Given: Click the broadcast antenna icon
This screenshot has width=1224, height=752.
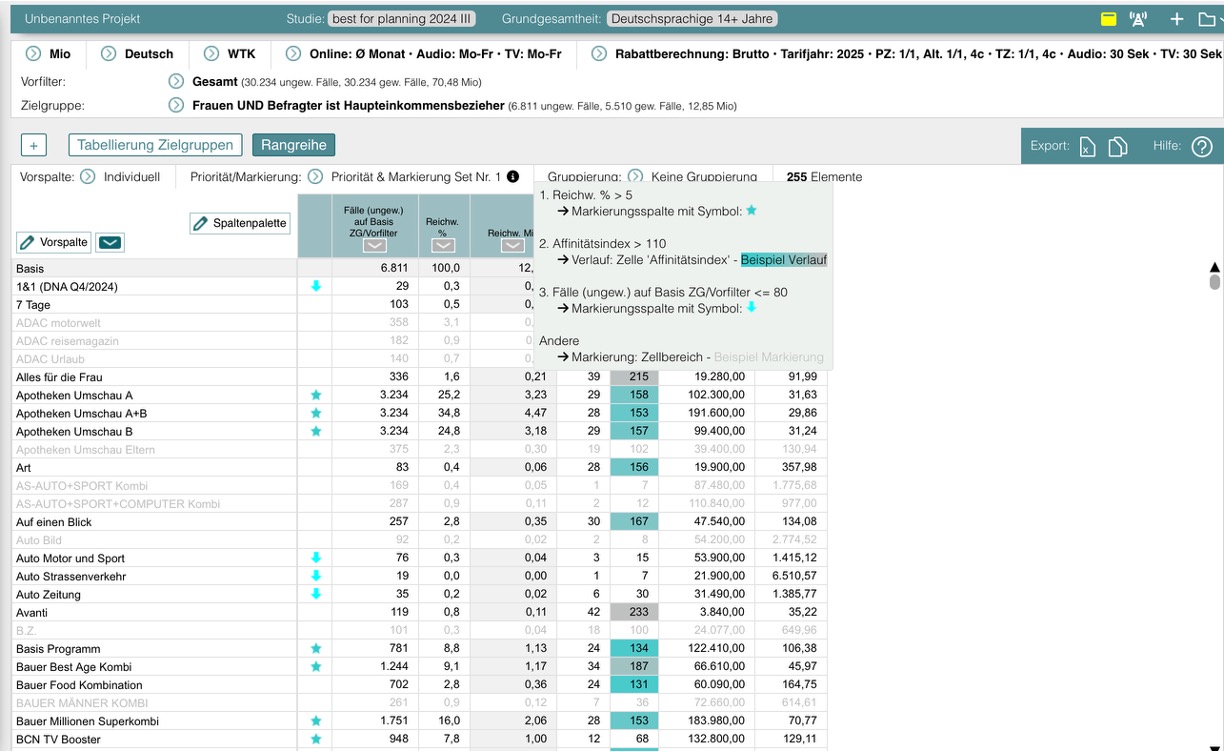Looking at the screenshot, I should (1138, 19).
